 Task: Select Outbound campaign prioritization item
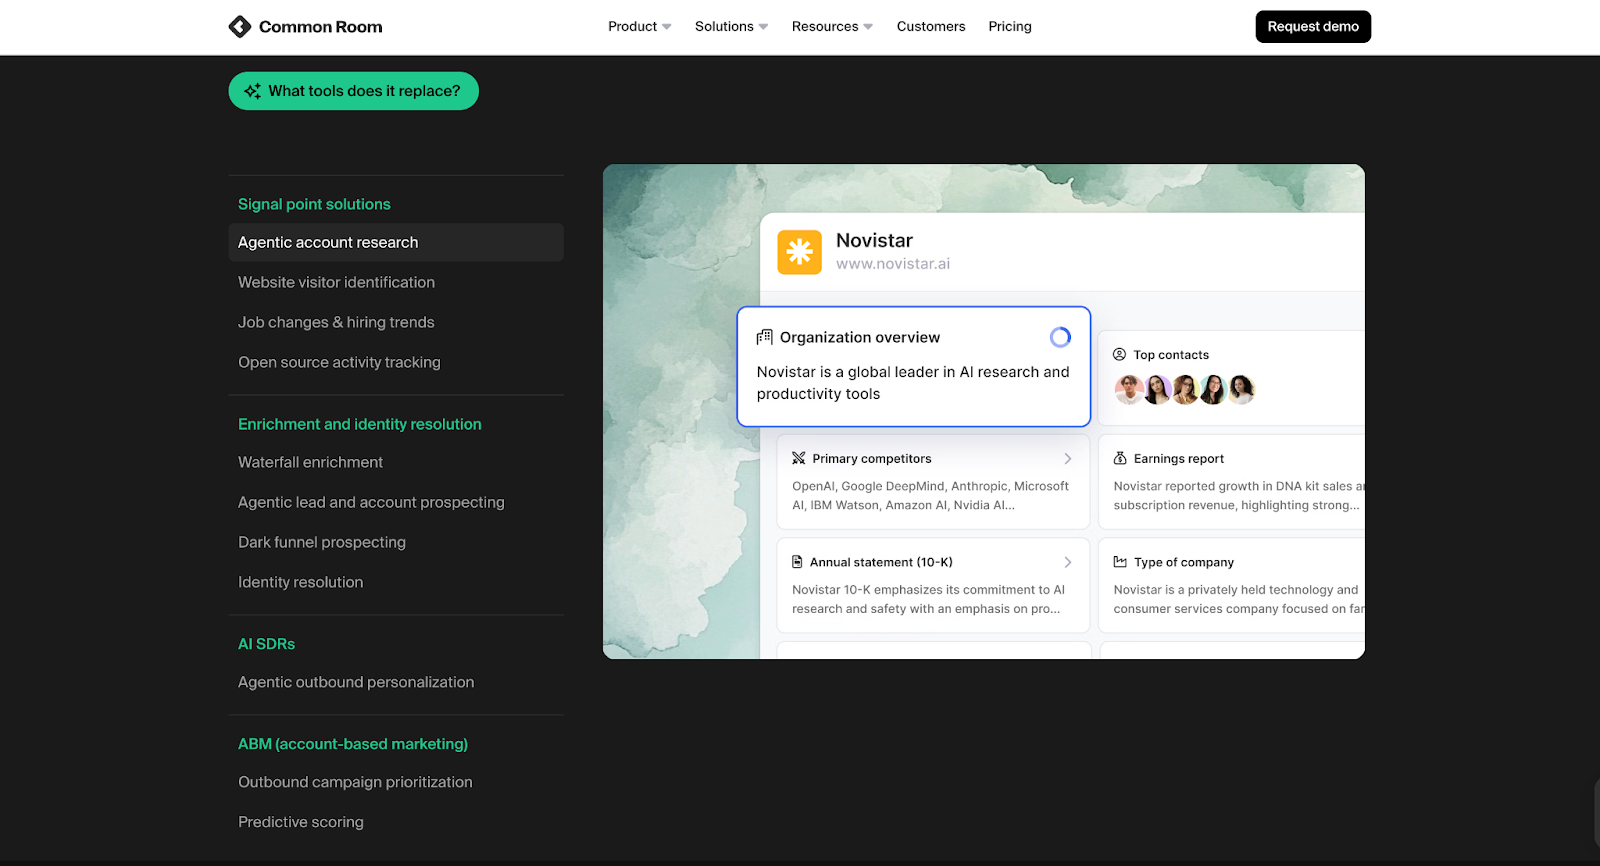coord(355,782)
